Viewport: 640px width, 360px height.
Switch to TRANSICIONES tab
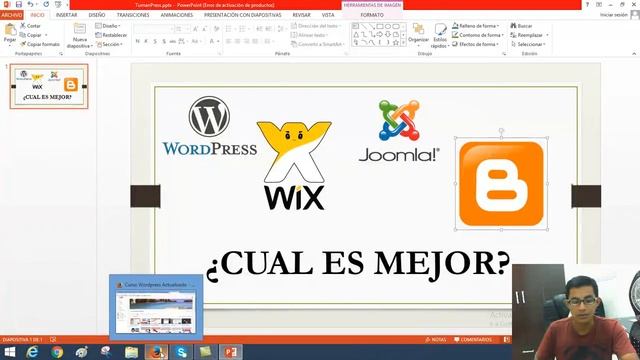coord(133,15)
